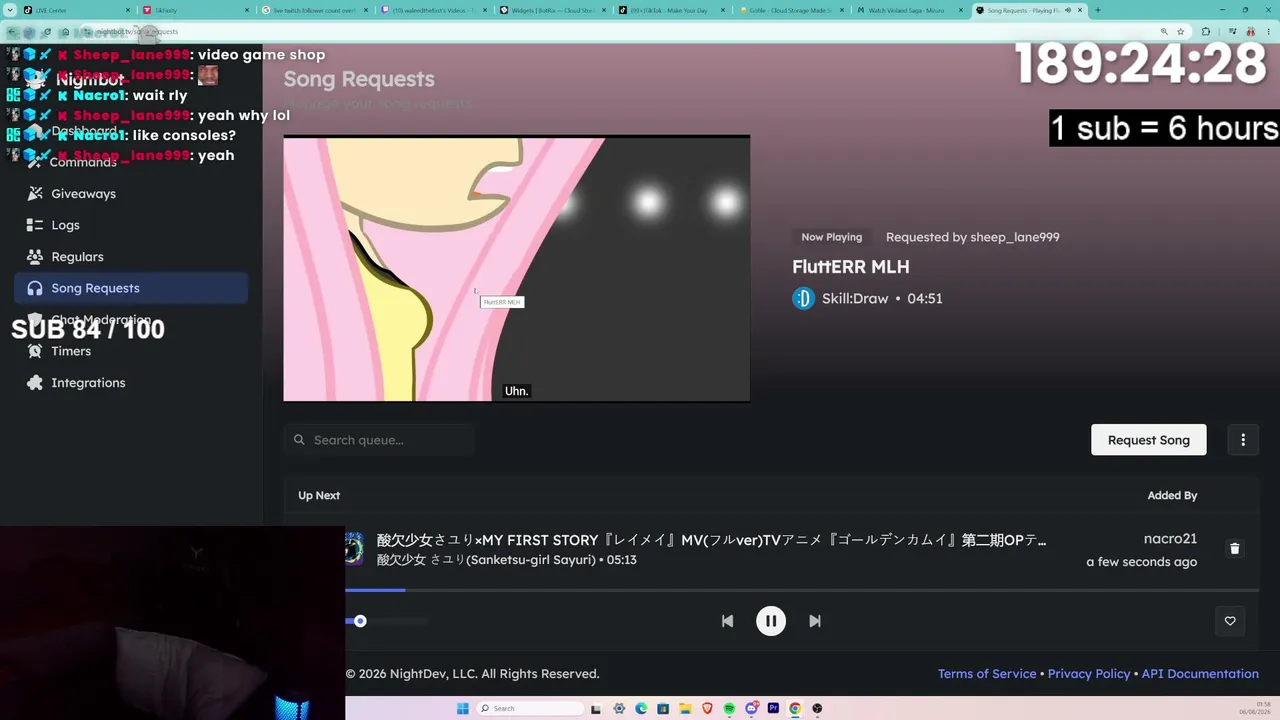Viewport: 1280px width, 720px height.
Task: Open Microsoft Edge from the taskbar
Action: click(x=641, y=709)
